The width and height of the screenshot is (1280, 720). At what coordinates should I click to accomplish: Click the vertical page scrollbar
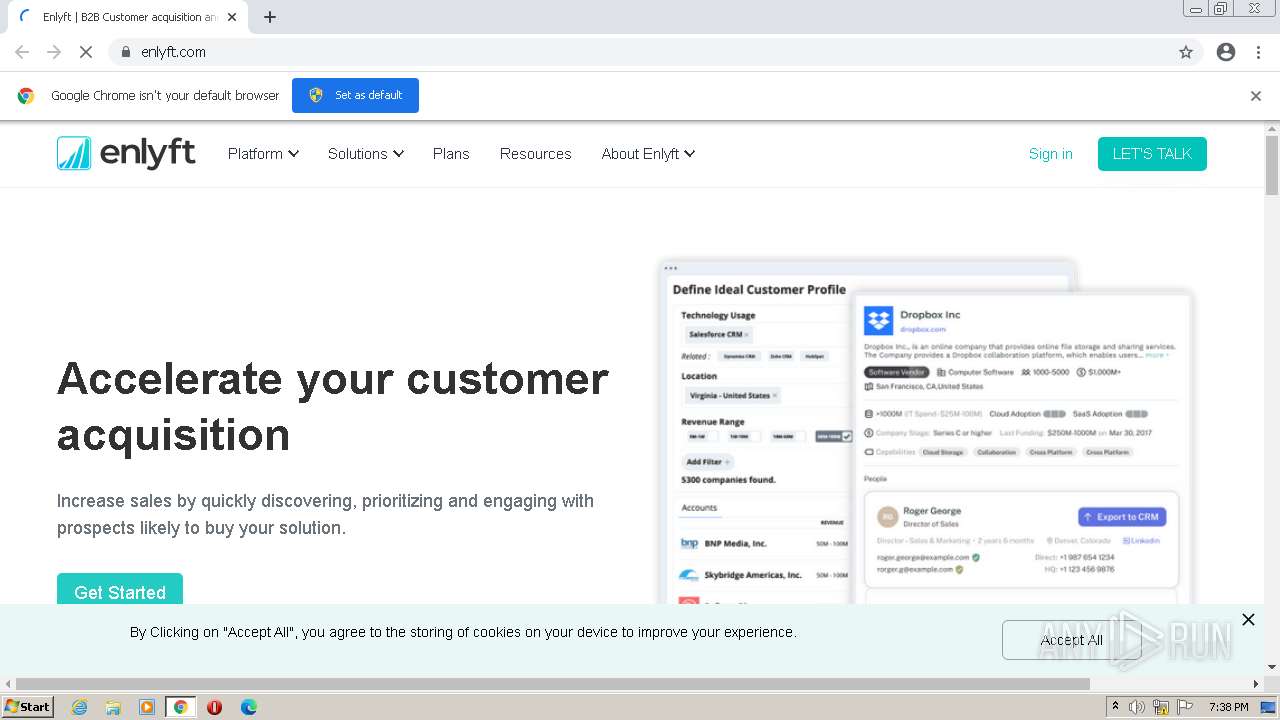[1272, 165]
